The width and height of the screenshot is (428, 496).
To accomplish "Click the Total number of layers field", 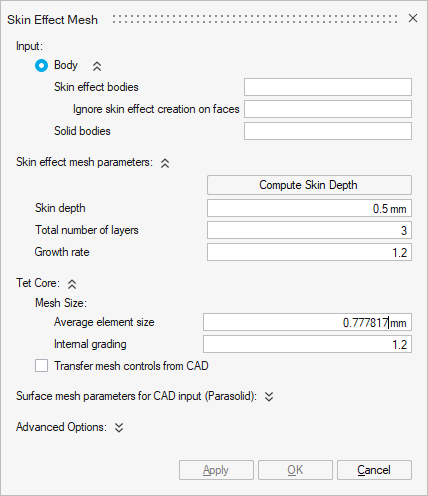I will pos(309,230).
